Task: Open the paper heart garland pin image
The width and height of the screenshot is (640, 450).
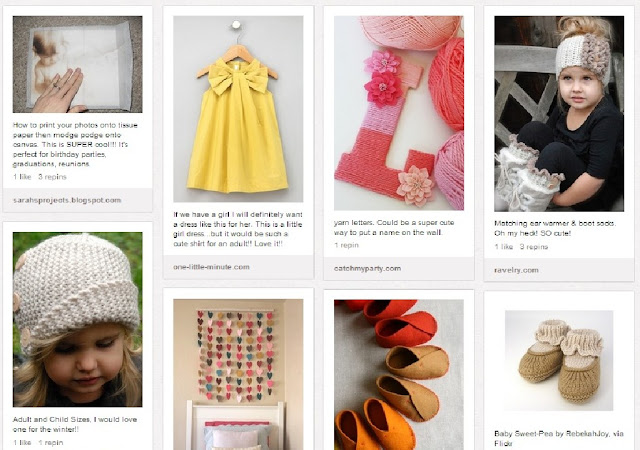Action: 238,374
